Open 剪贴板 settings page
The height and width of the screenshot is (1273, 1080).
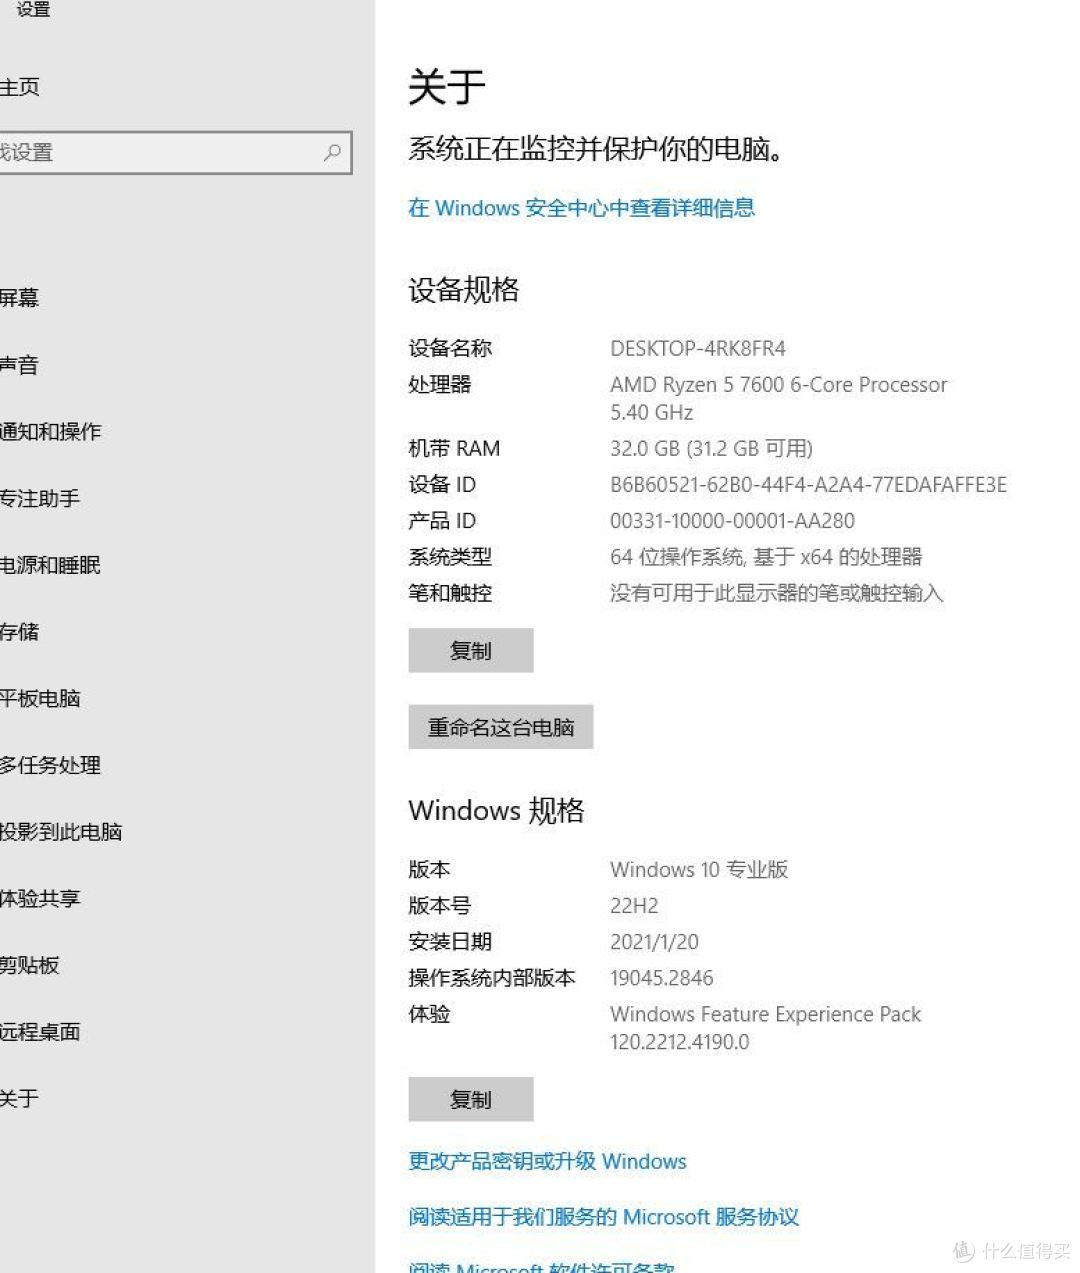click(30, 965)
